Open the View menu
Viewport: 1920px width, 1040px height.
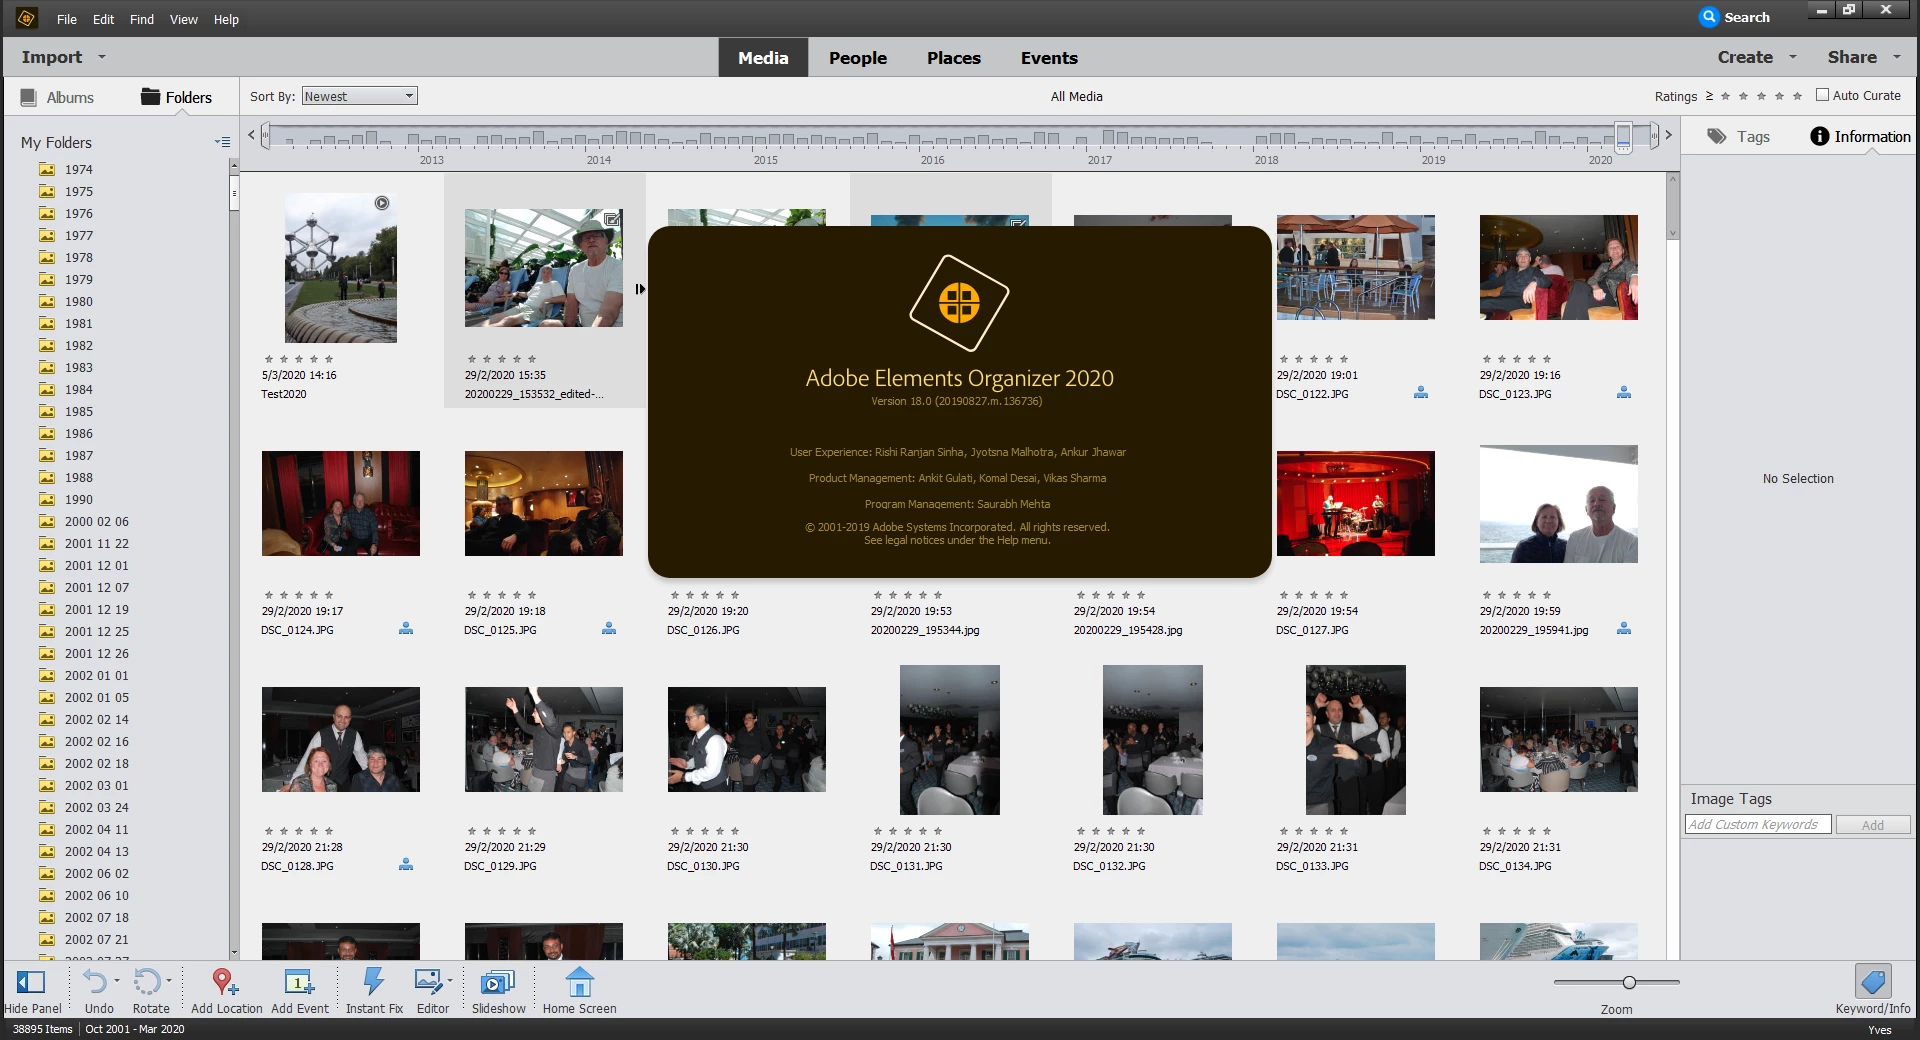pos(183,19)
